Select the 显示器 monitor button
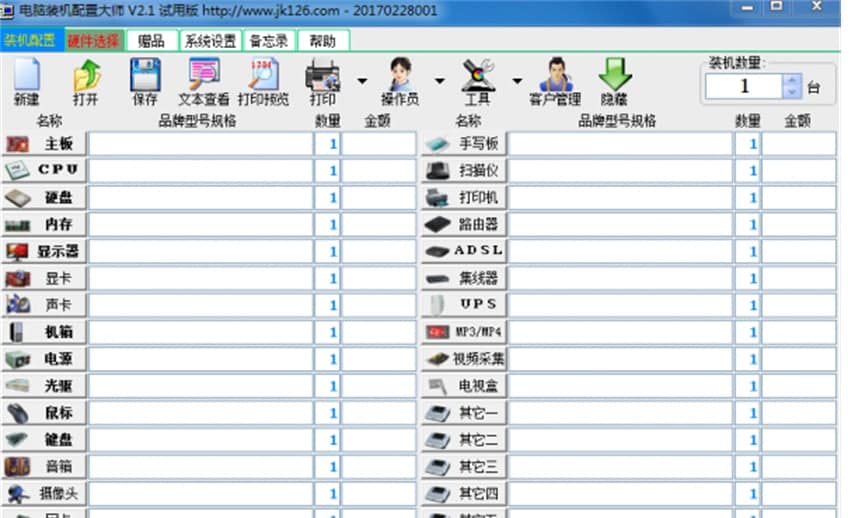The image size is (855, 518). (x=44, y=251)
